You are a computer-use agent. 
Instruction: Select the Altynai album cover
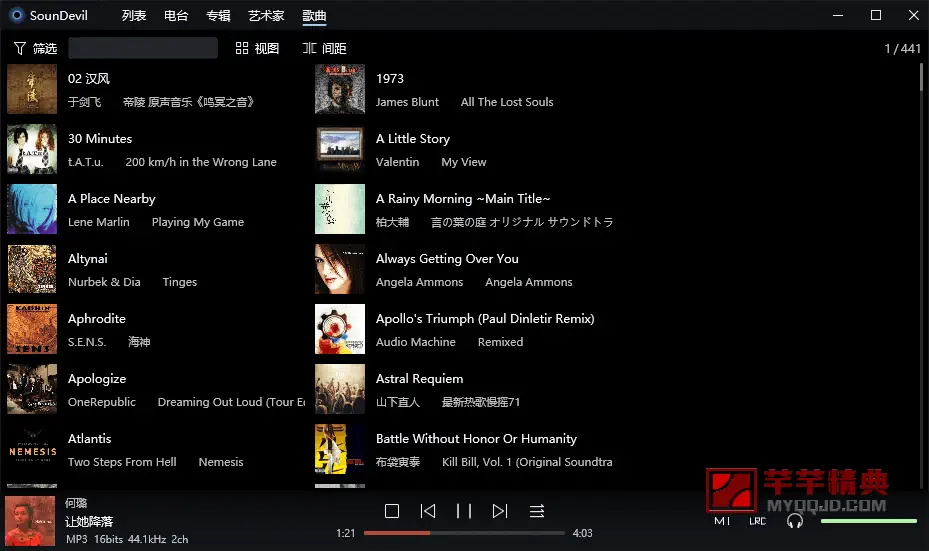point(32,269)
